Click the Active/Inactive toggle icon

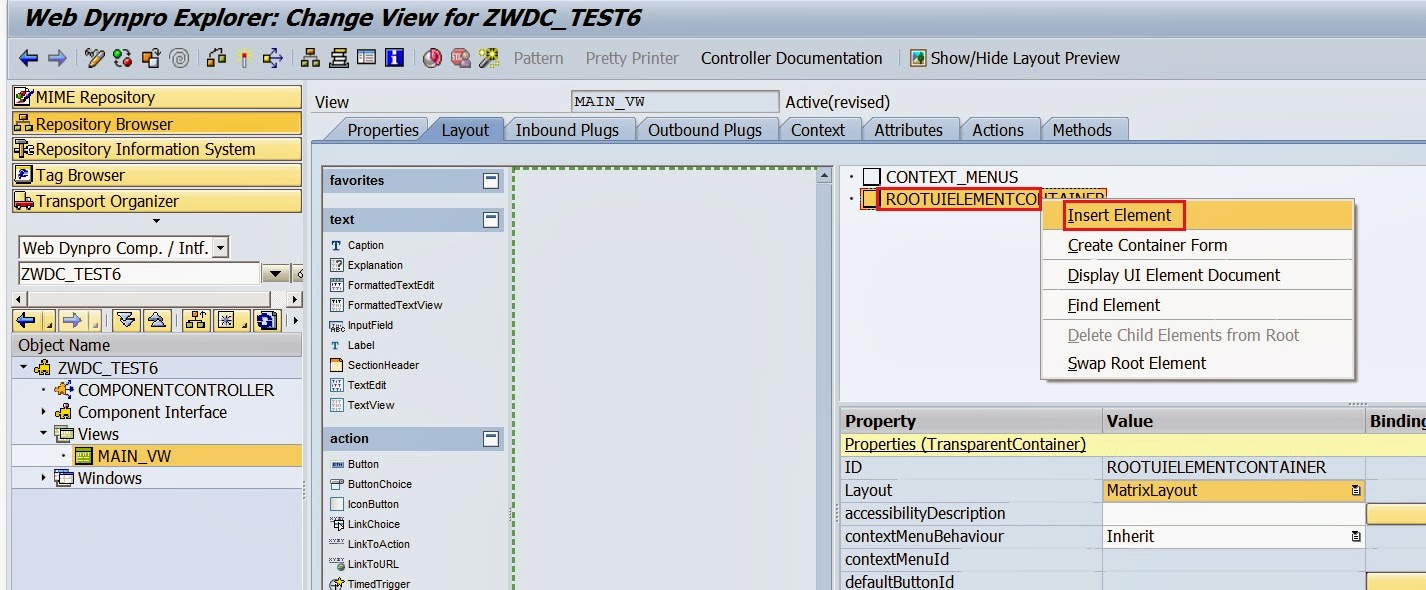pyautogui.click(x=123, y=58)
